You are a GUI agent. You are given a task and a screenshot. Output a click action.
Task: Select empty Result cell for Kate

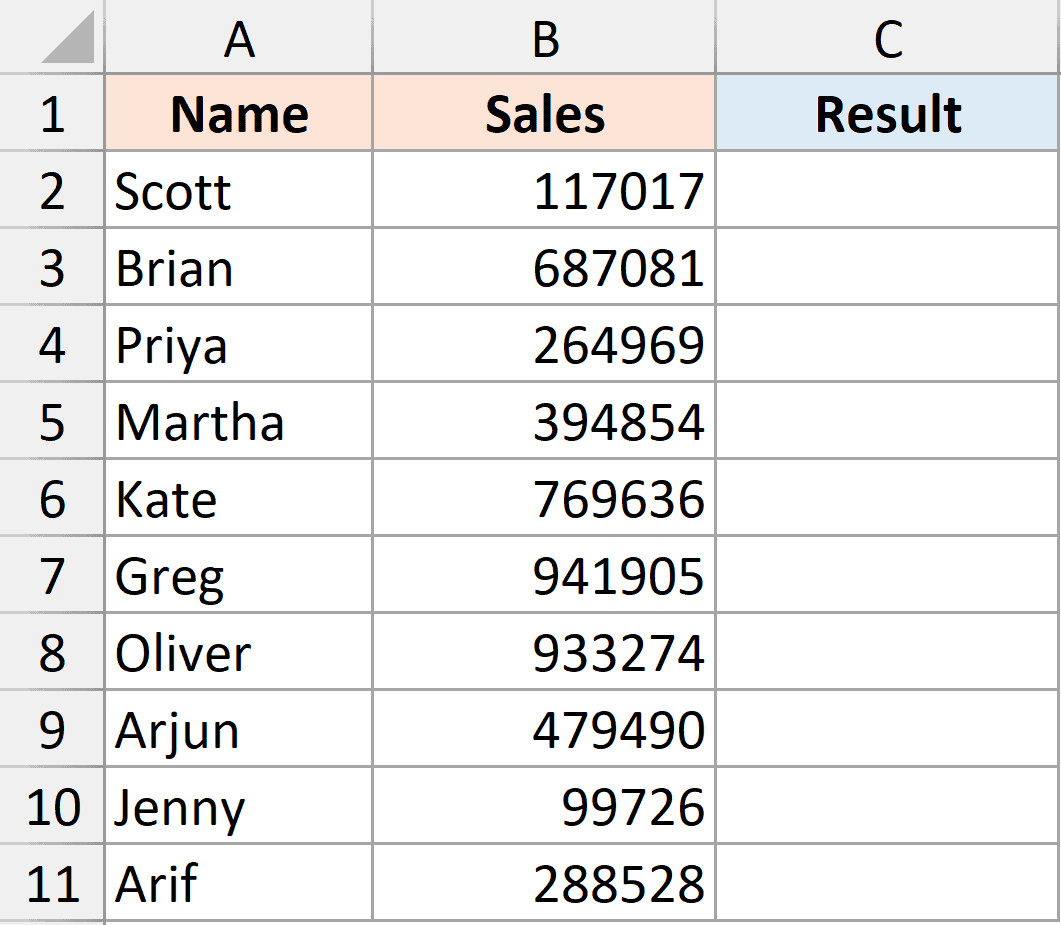click(x=888, y=499)
